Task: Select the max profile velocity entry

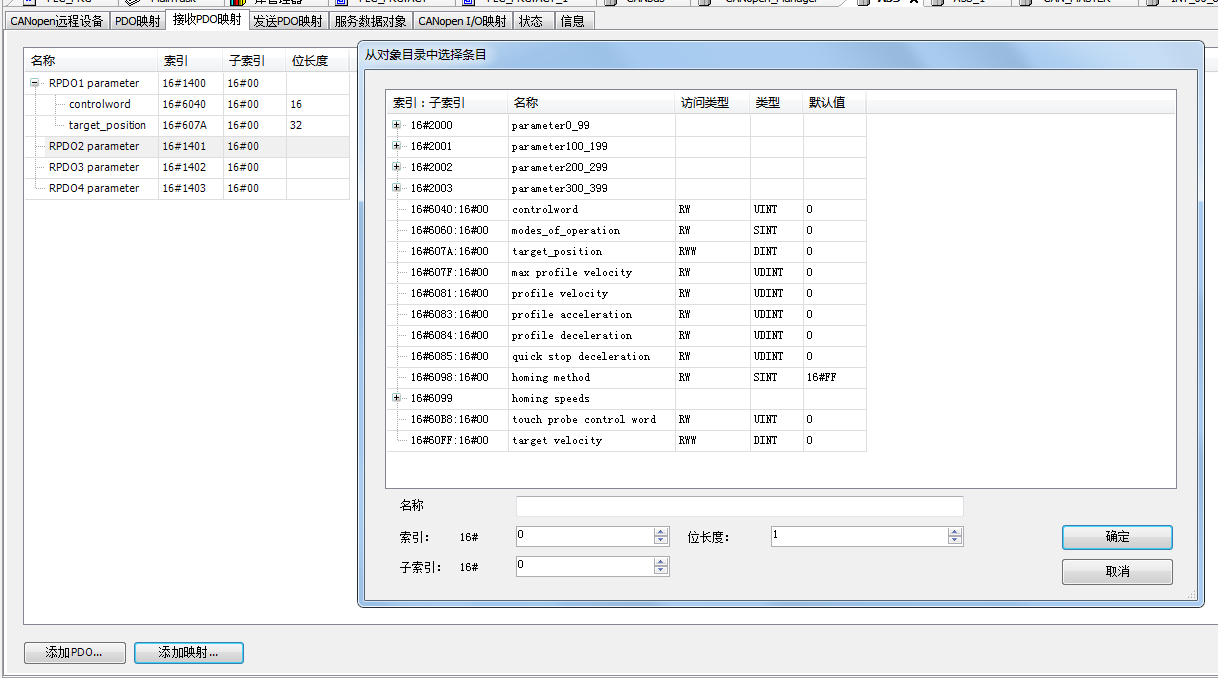Action: [x=626, y=272]
